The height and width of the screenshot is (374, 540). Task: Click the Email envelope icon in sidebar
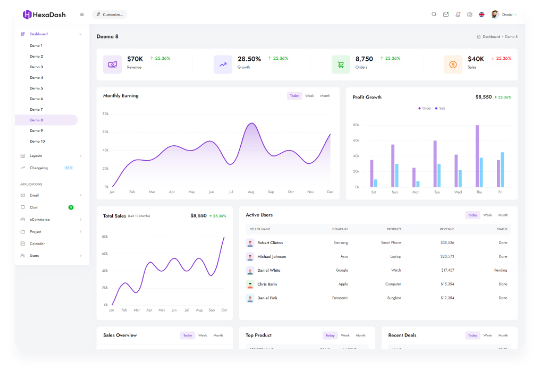pos(23,195)
